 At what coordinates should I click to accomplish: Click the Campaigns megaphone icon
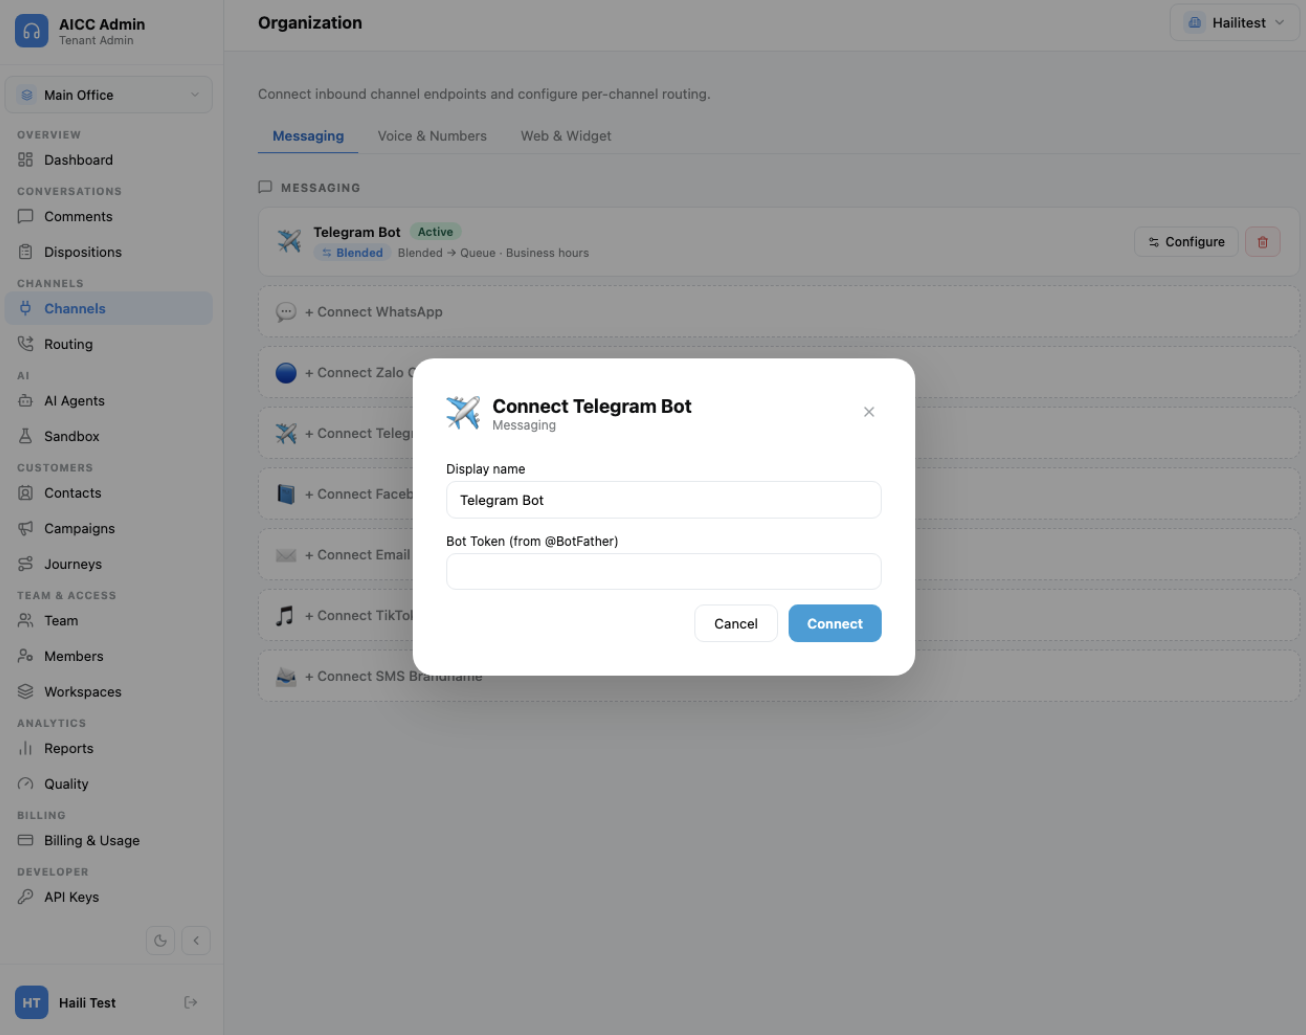coord(26,528)
